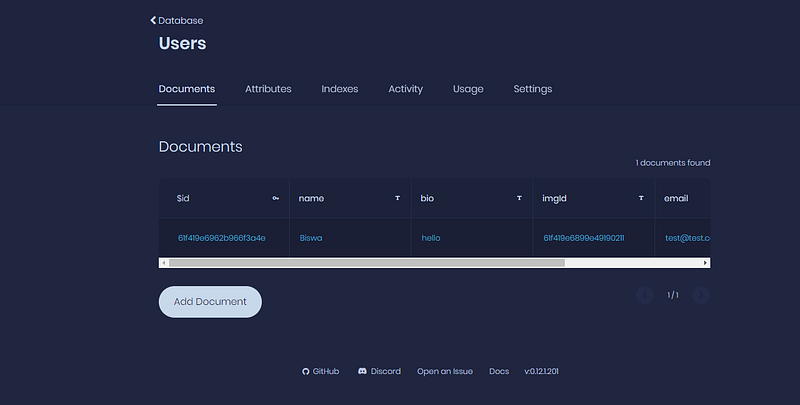Open collection Settings tab
The image size is (800, 405).
coord(533,89)
